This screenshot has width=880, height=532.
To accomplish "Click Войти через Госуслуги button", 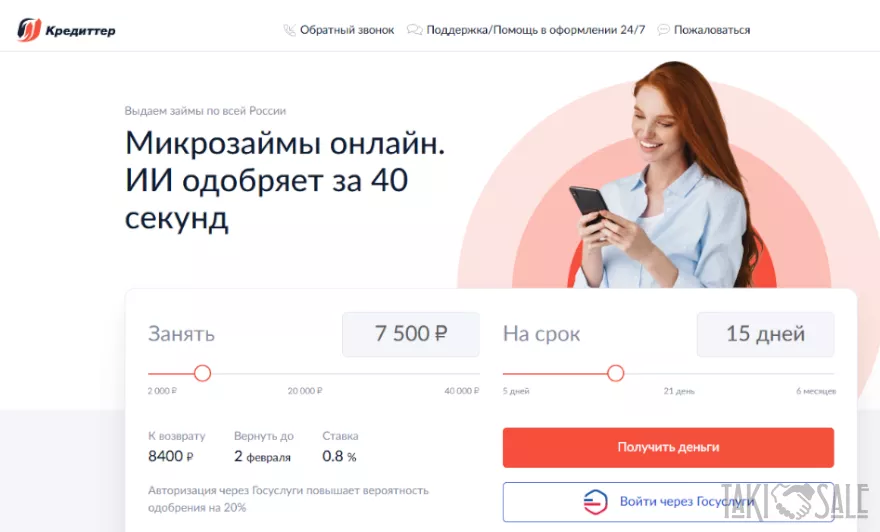I will pyautogui.click(x=668, y=502).
